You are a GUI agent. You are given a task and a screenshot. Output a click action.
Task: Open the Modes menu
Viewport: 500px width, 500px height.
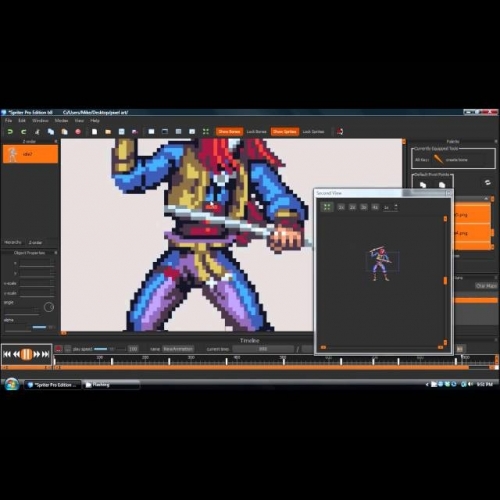click(x=61, y=120)
